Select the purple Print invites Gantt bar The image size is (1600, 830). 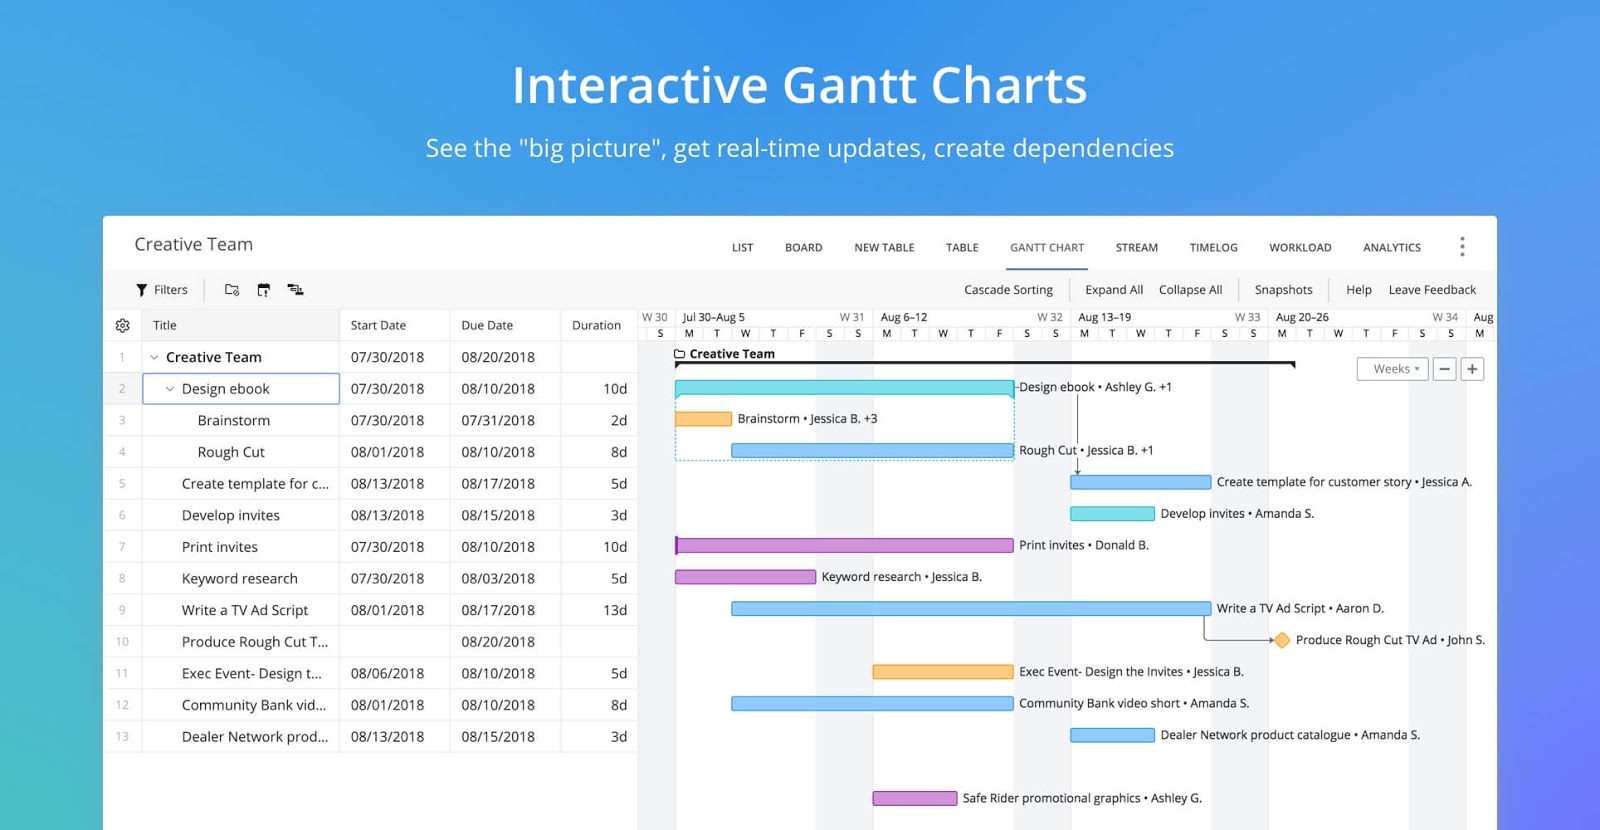pyautogui.click(x=845, y=546)
